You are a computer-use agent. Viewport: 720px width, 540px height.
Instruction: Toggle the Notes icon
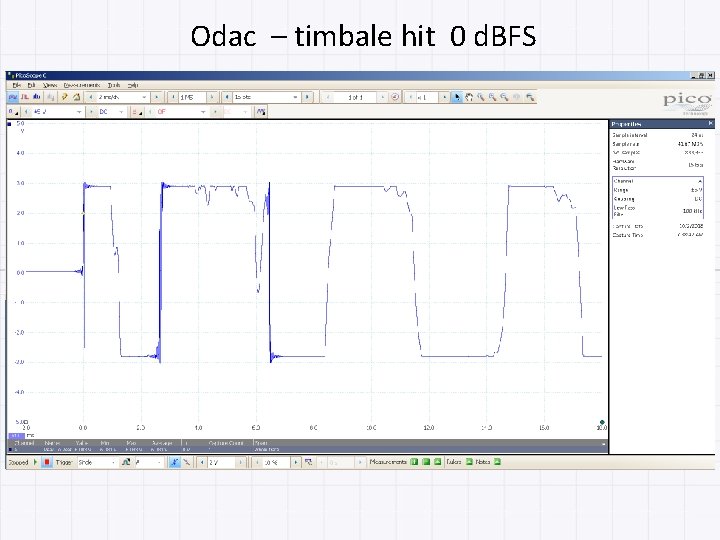pos(497,461)
